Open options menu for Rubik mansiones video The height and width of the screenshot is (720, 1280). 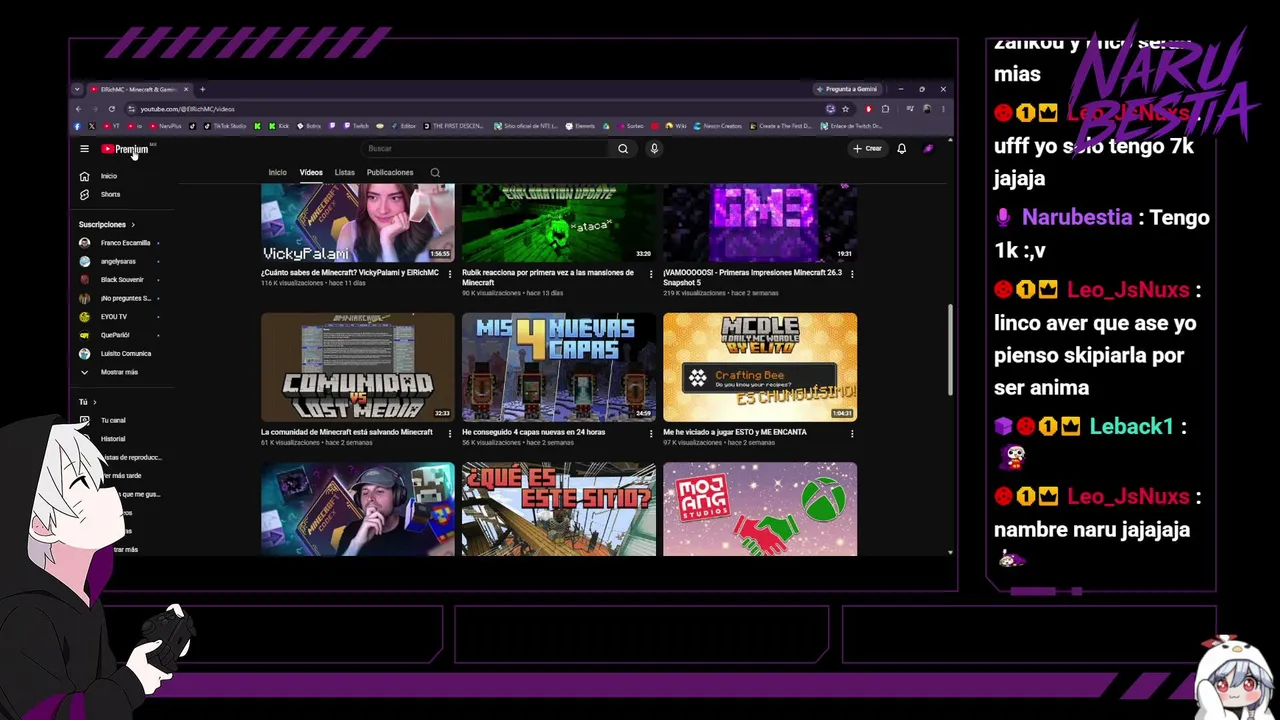point(651,274)
